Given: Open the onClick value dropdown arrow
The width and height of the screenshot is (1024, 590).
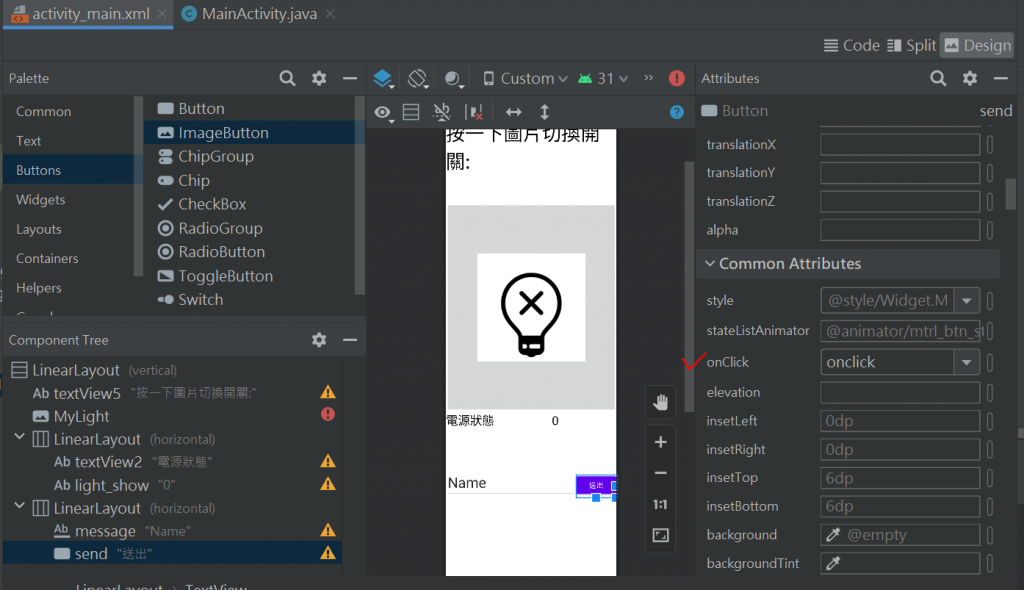Looking at the screenshot, I should [x=967, y=362].
